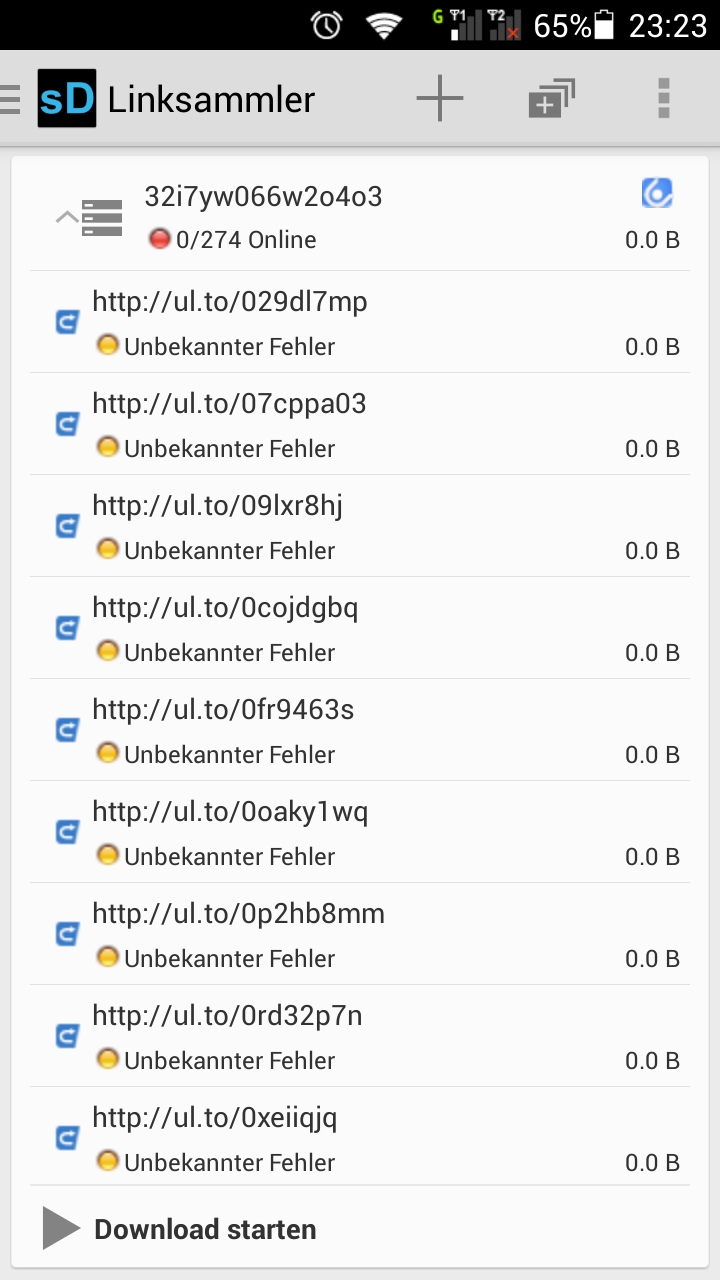This screenshot has width=720, height=1280.
Task: Open the three-dot overflow menu
Action: click(x=663, y=99)
